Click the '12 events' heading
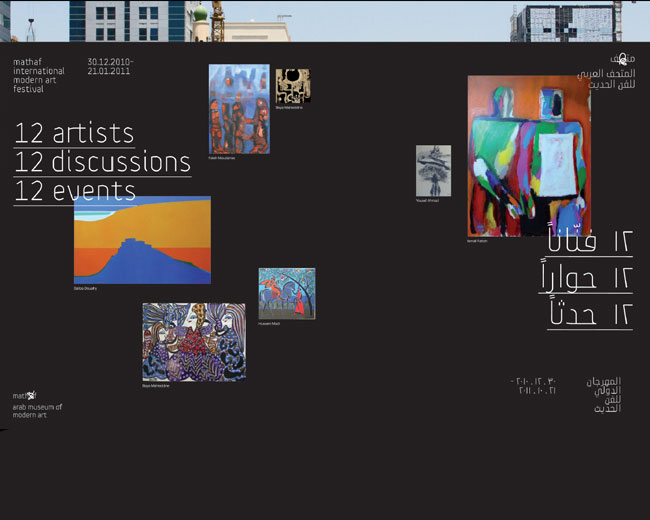This screenshot has height=520, width=650. point(75,191)
